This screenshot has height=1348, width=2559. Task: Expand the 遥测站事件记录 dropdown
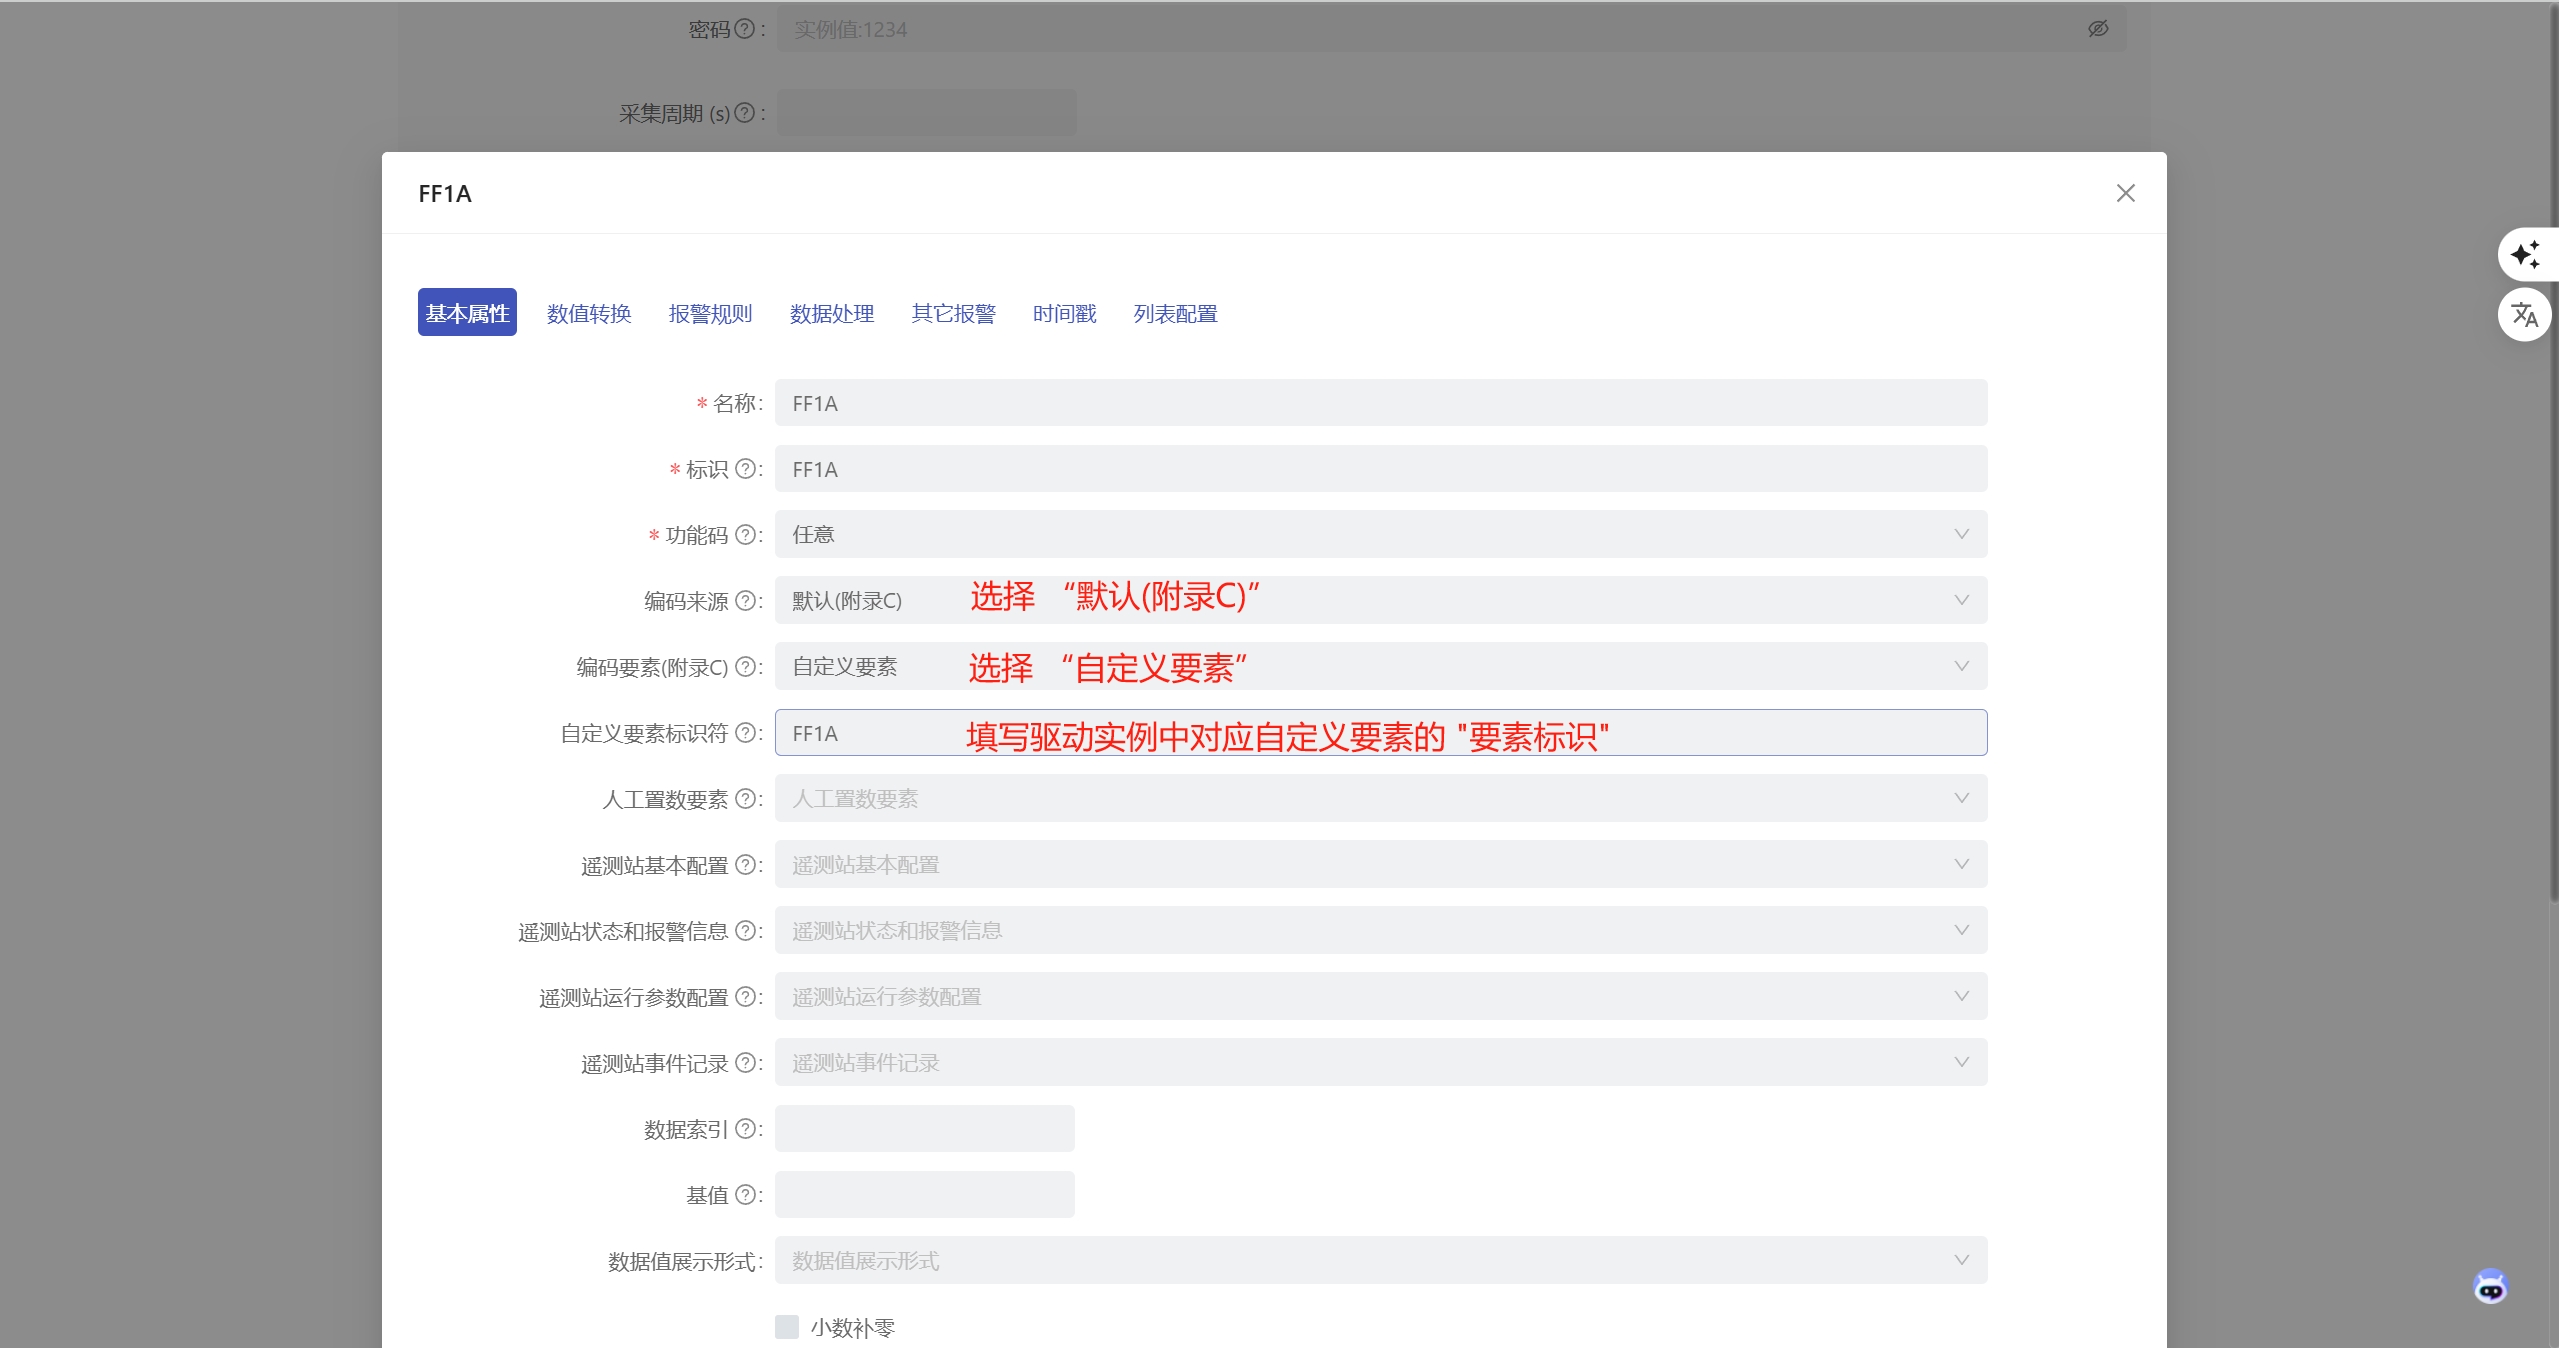point(1380,1062)
